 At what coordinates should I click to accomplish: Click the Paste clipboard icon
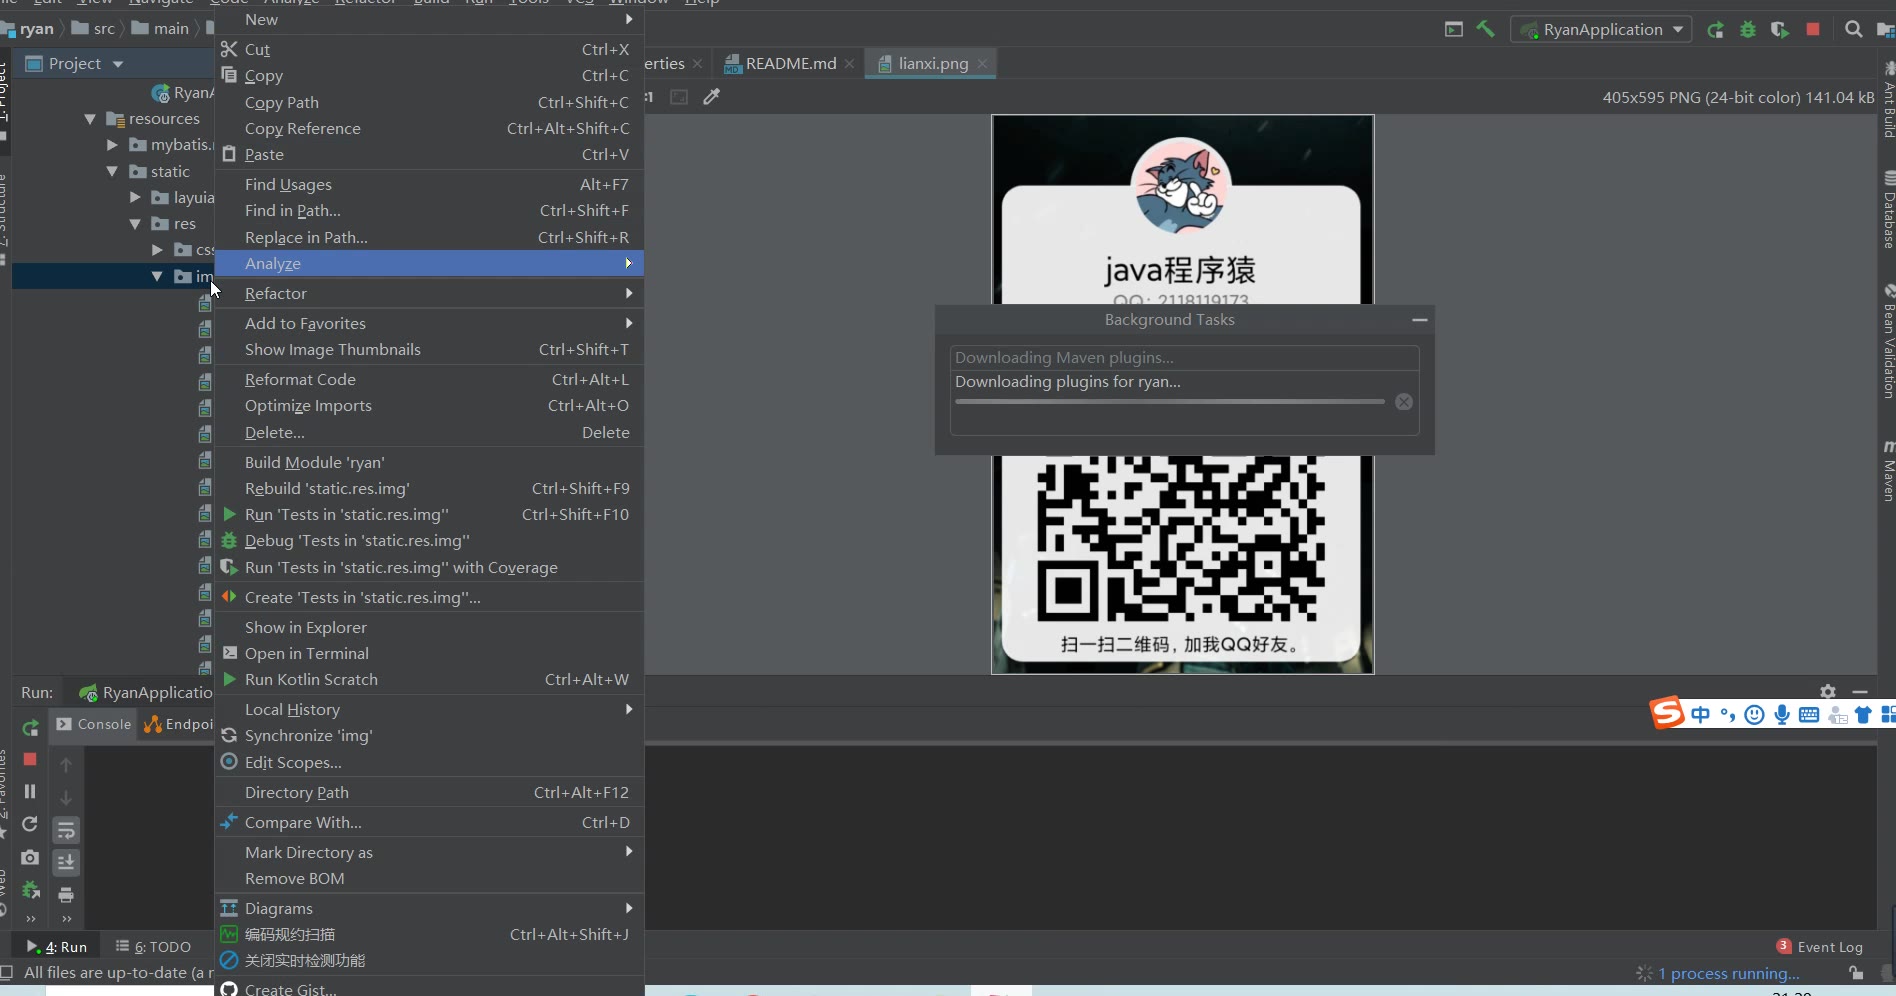tap(229, 154)
